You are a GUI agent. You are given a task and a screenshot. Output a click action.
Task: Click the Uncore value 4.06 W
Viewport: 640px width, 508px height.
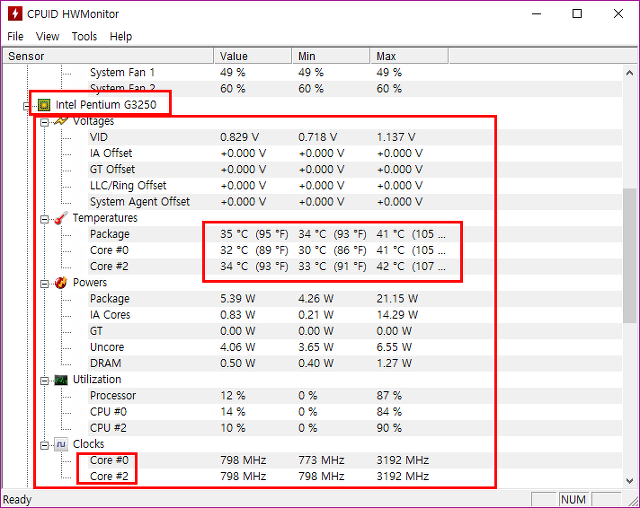[238, 347]
